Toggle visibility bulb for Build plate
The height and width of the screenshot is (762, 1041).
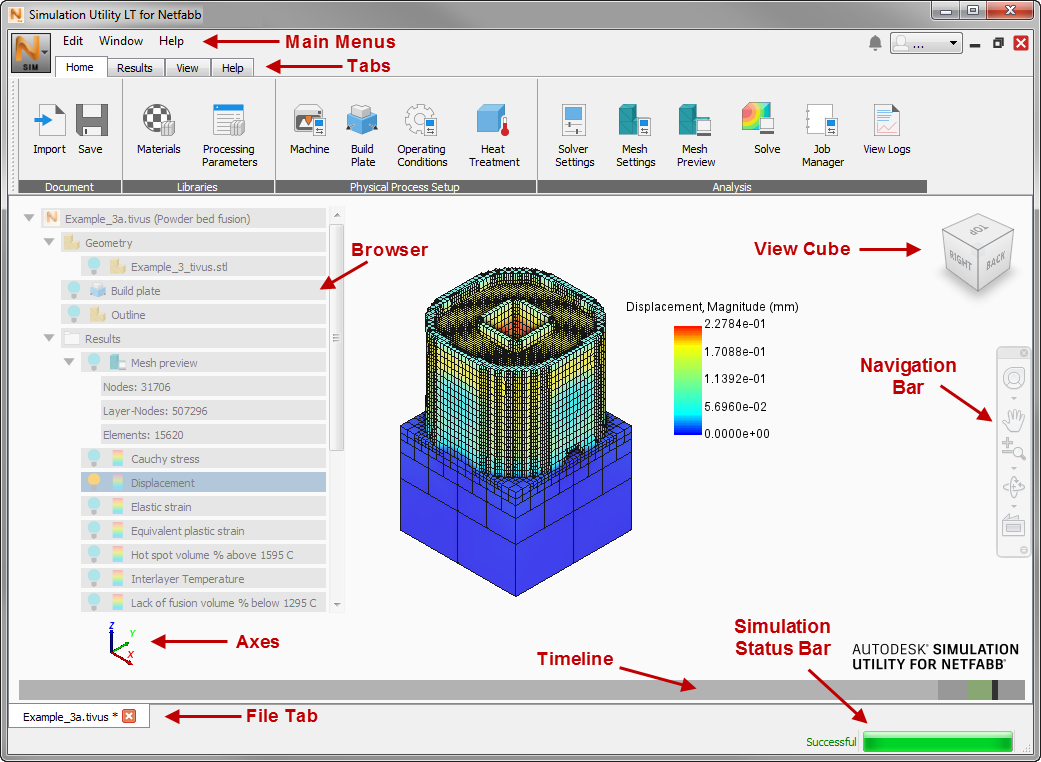coord(74,290)
